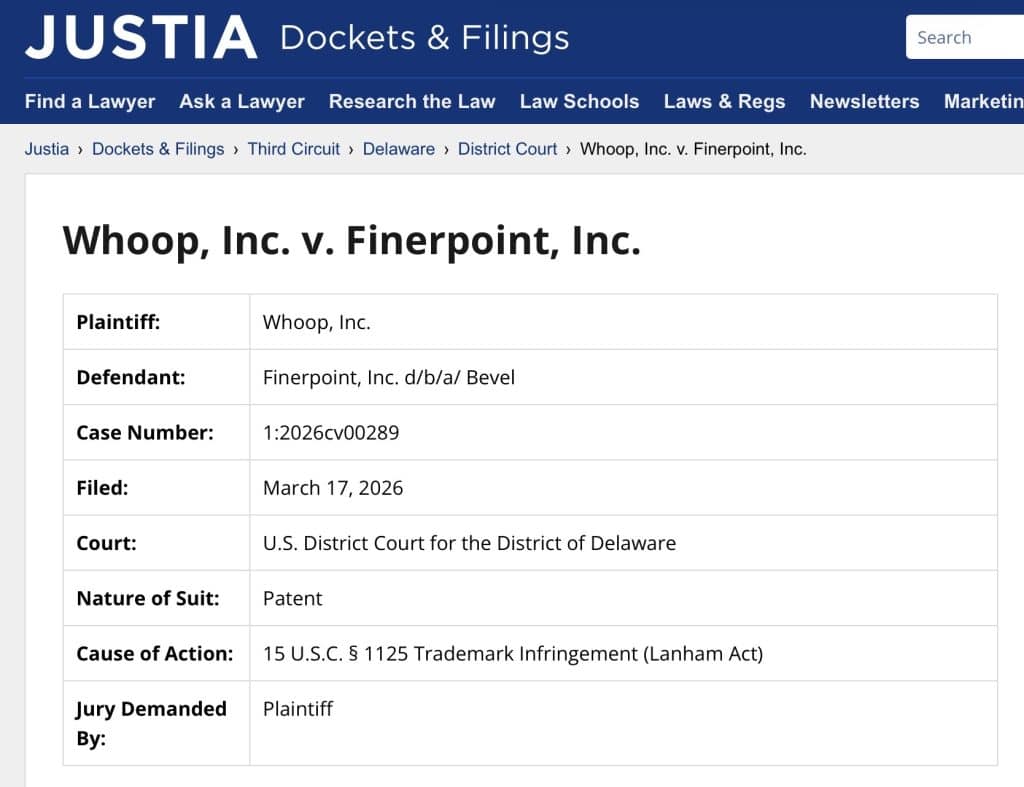This screenshot has width=1024, height=787.
Task: Navigate to Delaware breadcrumb link
Action: 398,149
